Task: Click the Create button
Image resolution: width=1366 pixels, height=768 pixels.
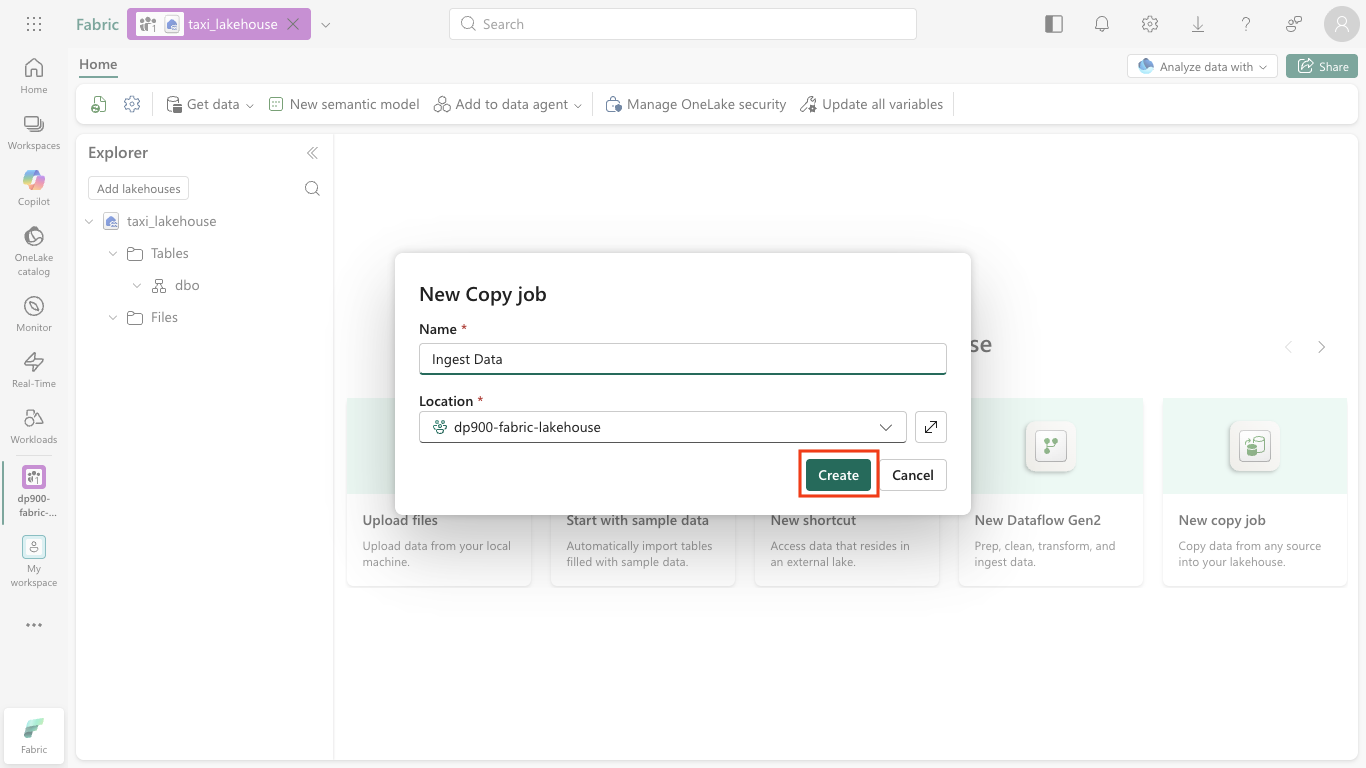Action: pyautogui.click(x=838, y=475)
